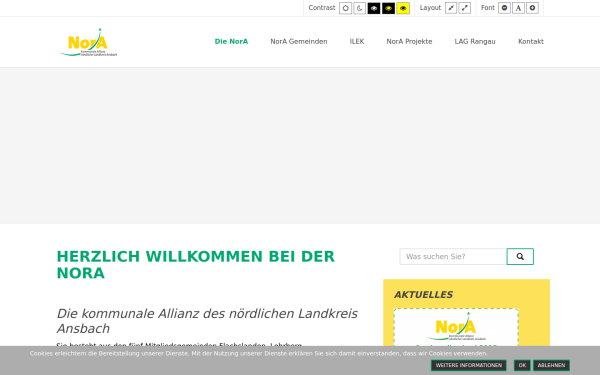Open the NorA thumbnail under Aktuelles
This screenshot has width=600, height=375.
(x=456, y=327)
